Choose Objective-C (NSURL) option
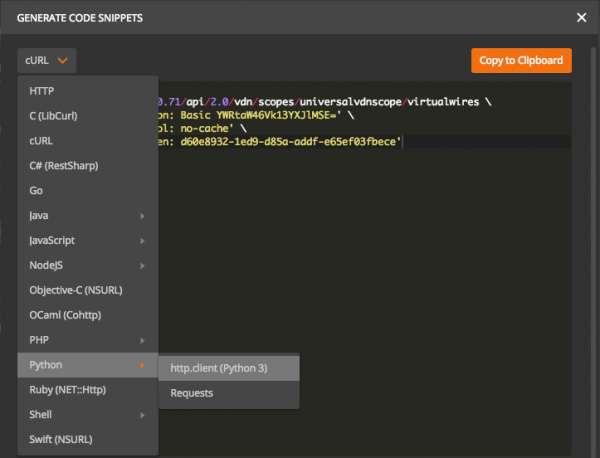This screenshot has width=600, height=458. coord(75,291)
